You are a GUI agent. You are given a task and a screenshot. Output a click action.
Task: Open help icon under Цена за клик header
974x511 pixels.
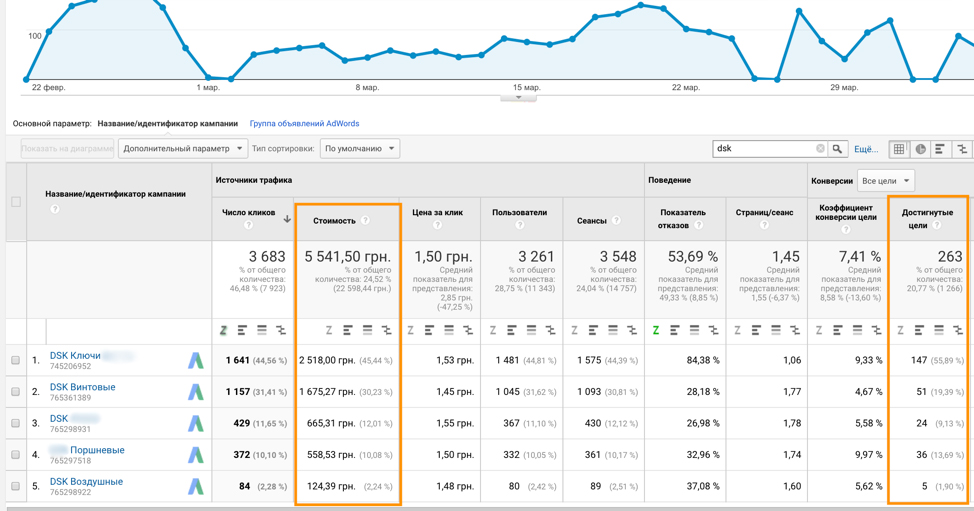tap(437, 225)
